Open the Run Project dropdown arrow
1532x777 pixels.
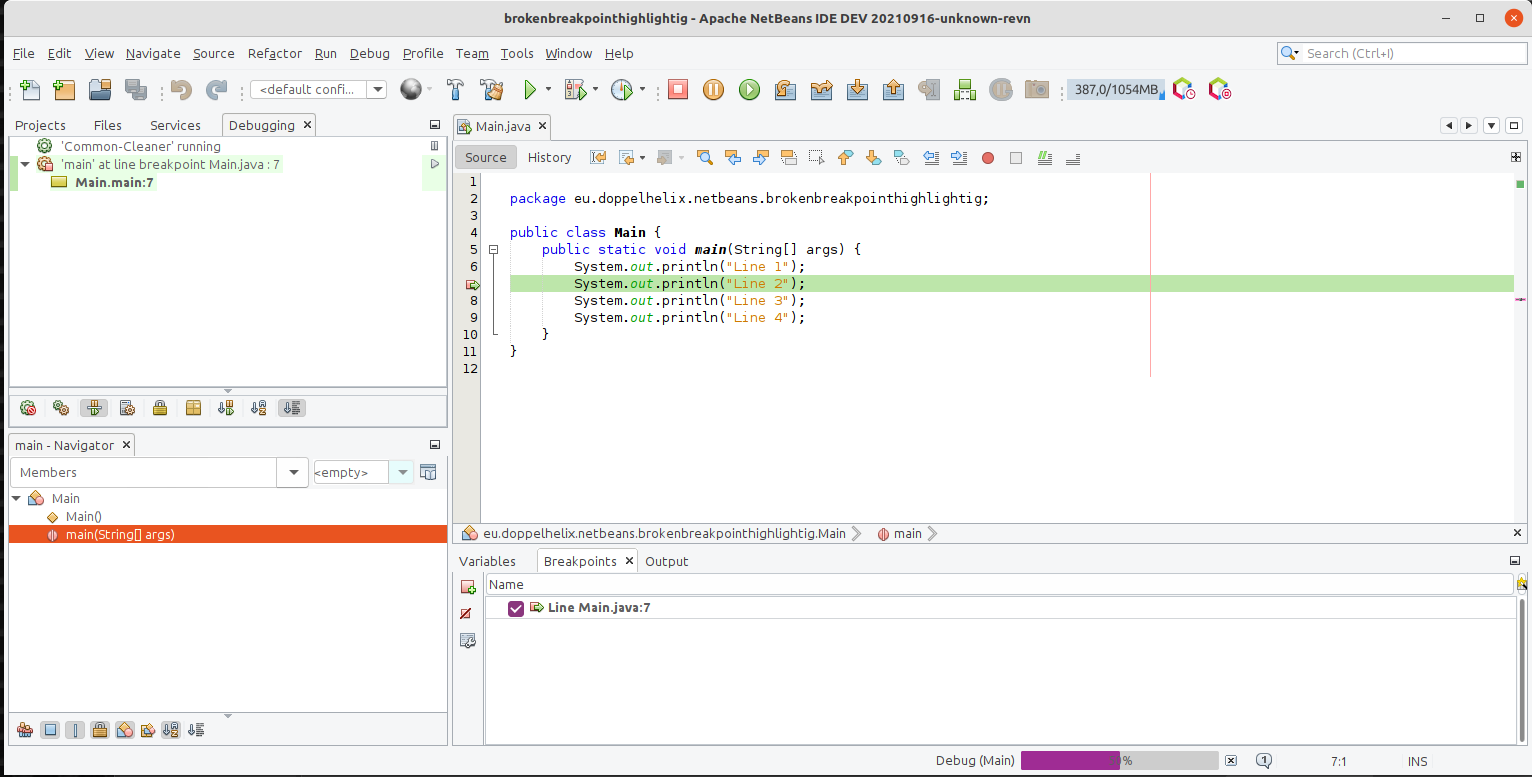548,90
